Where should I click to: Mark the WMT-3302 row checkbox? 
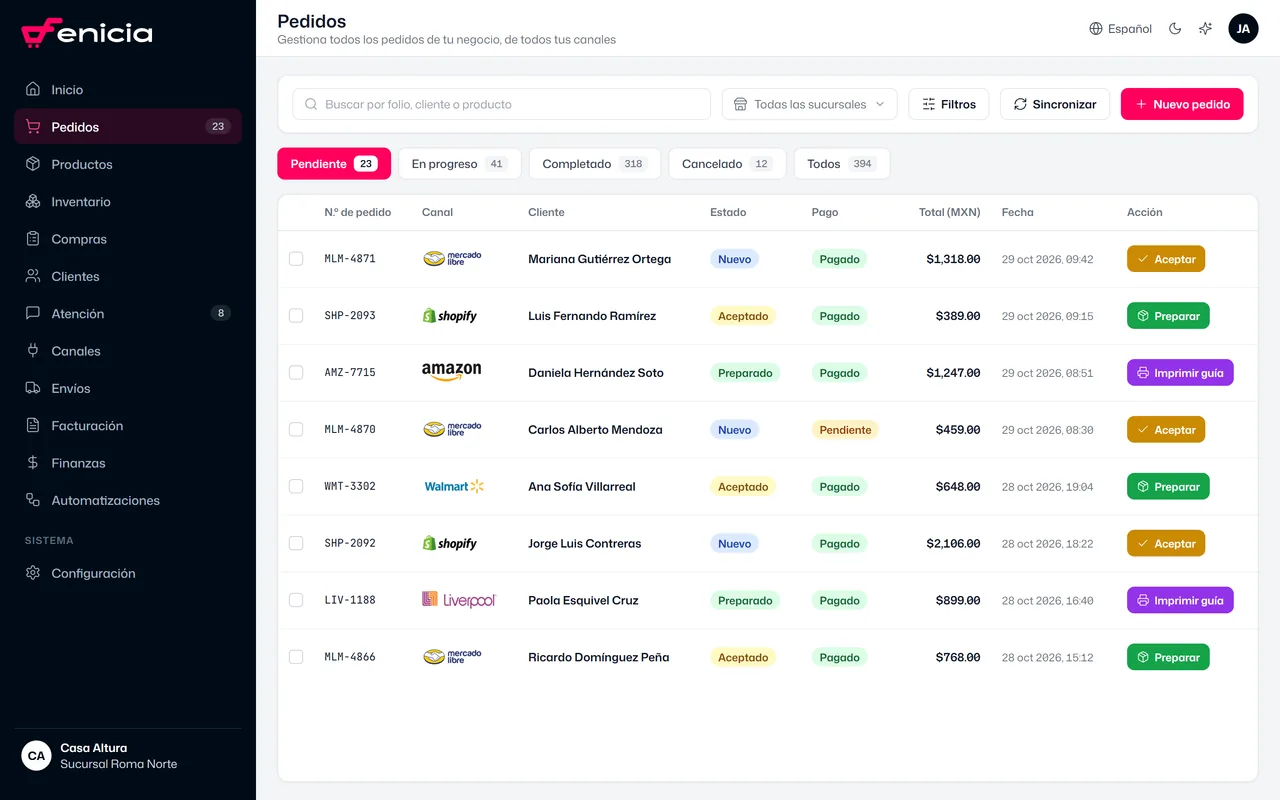(x=296, y=486)
